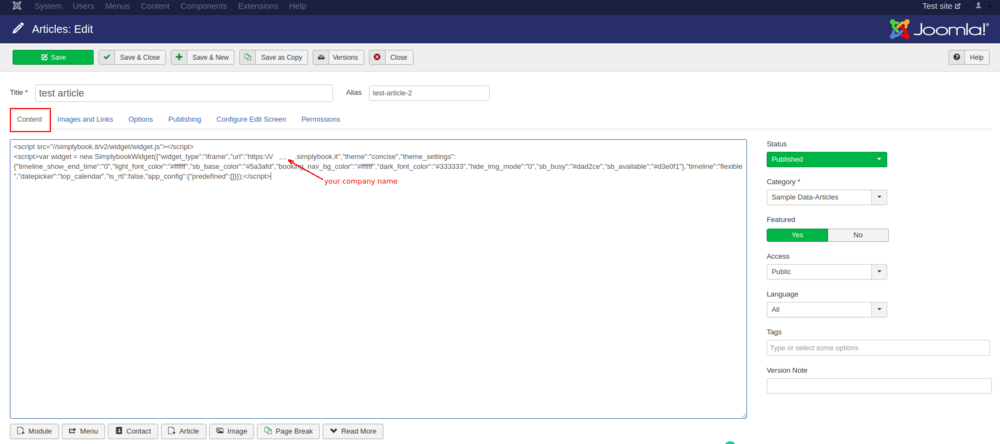Open the Access Public dropdown
1000x444 pixels.
(x=826, y=271)
